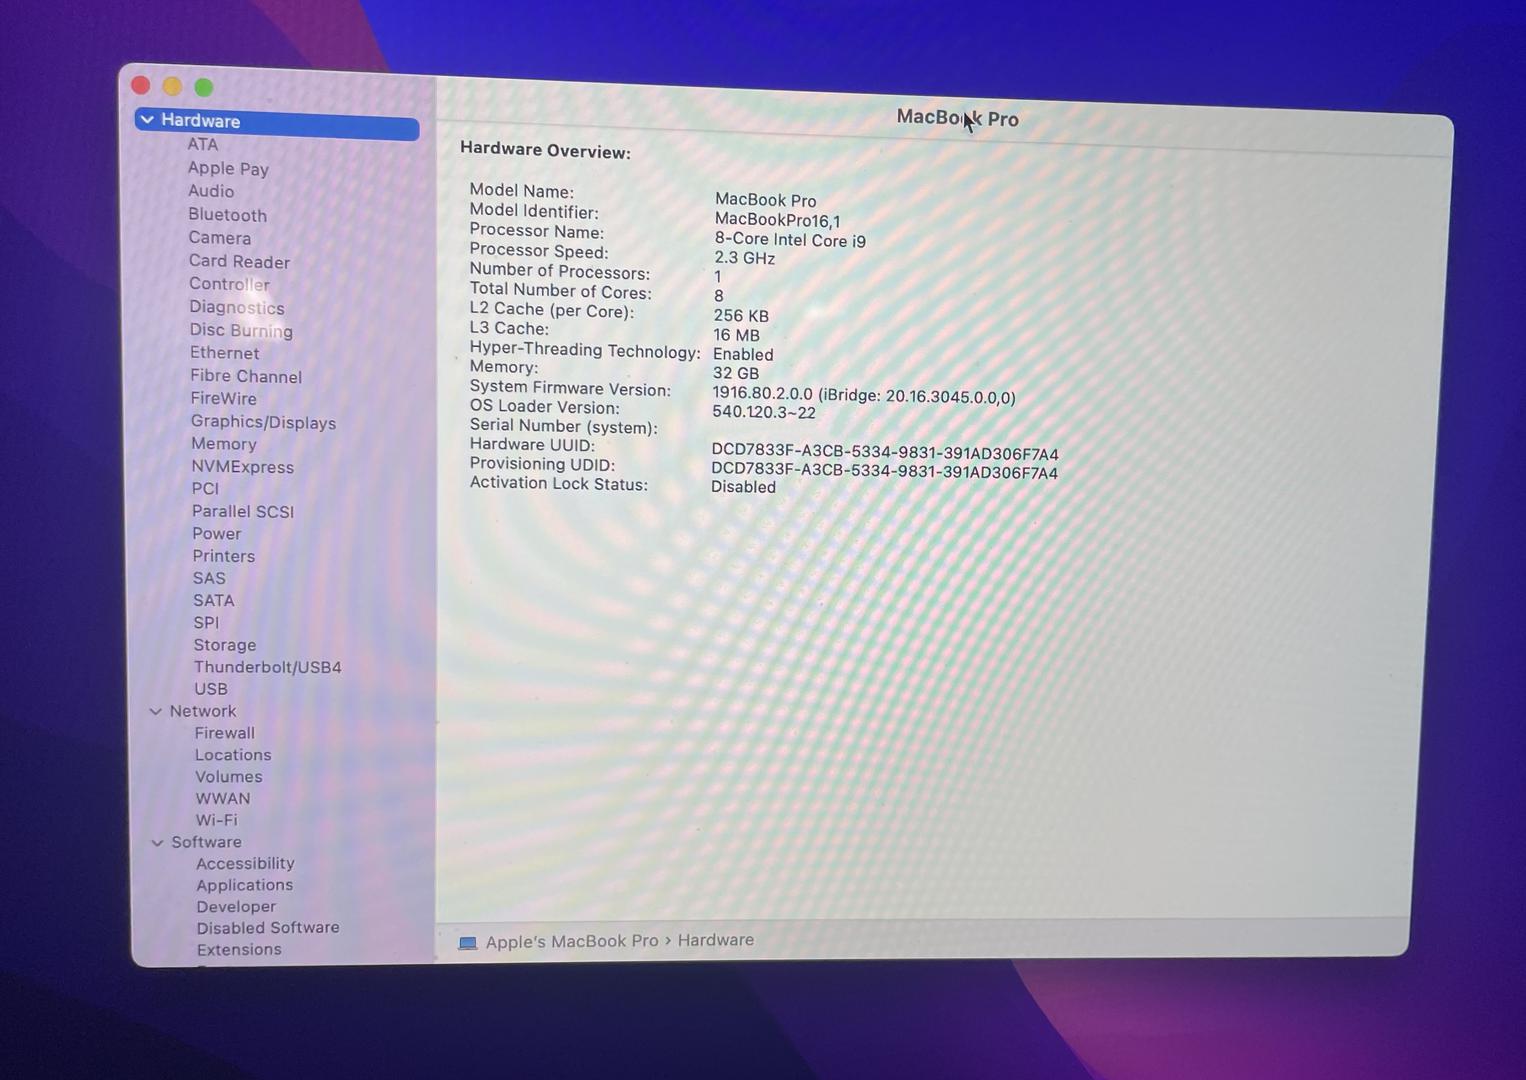Viewport: 1526px width, 1080px height.
Task: Select Bluetooth in the sidebar
Action: coord(228,215)
